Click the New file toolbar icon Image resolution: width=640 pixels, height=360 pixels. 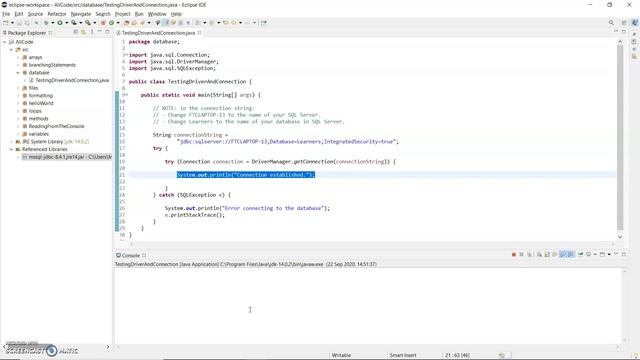coord(6,23)
